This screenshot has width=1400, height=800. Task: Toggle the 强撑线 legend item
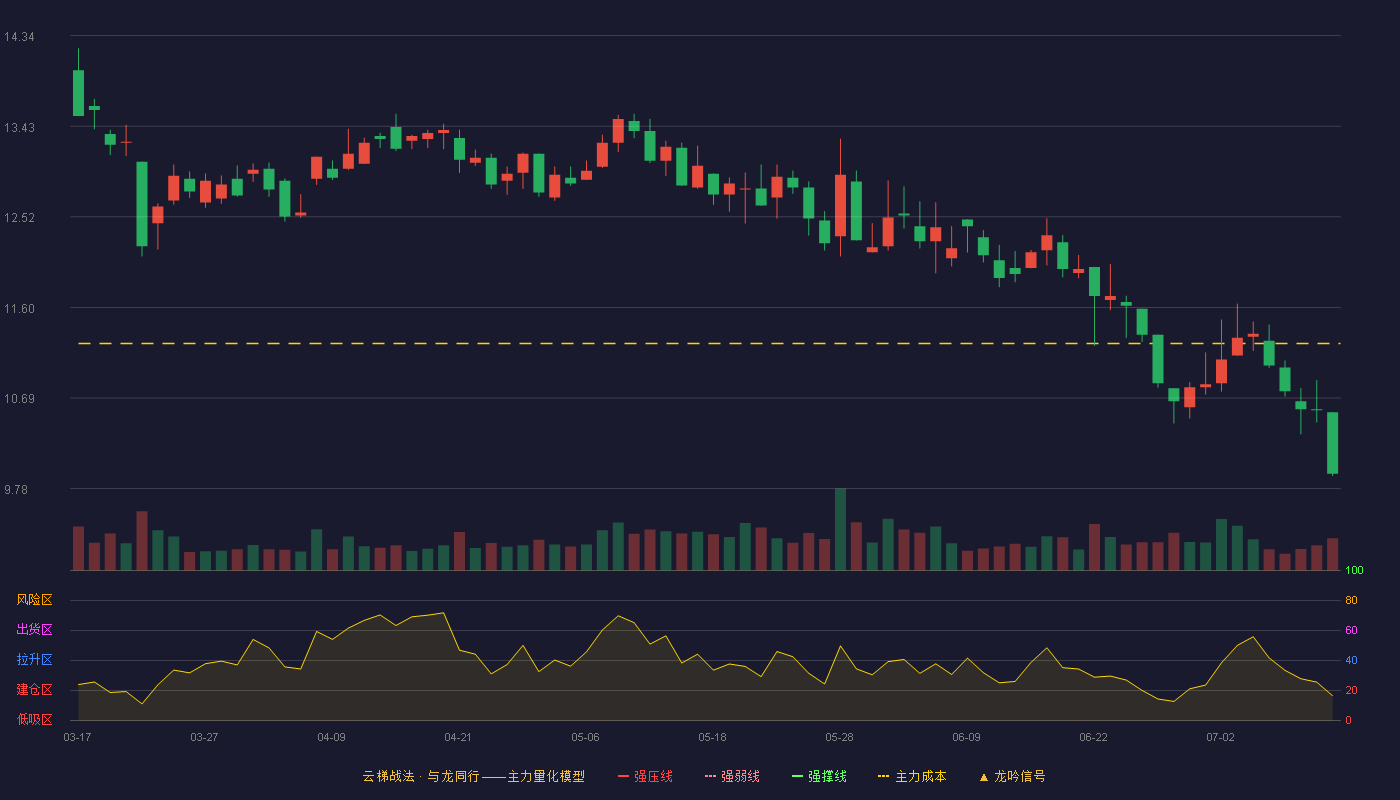pos(819,776)
